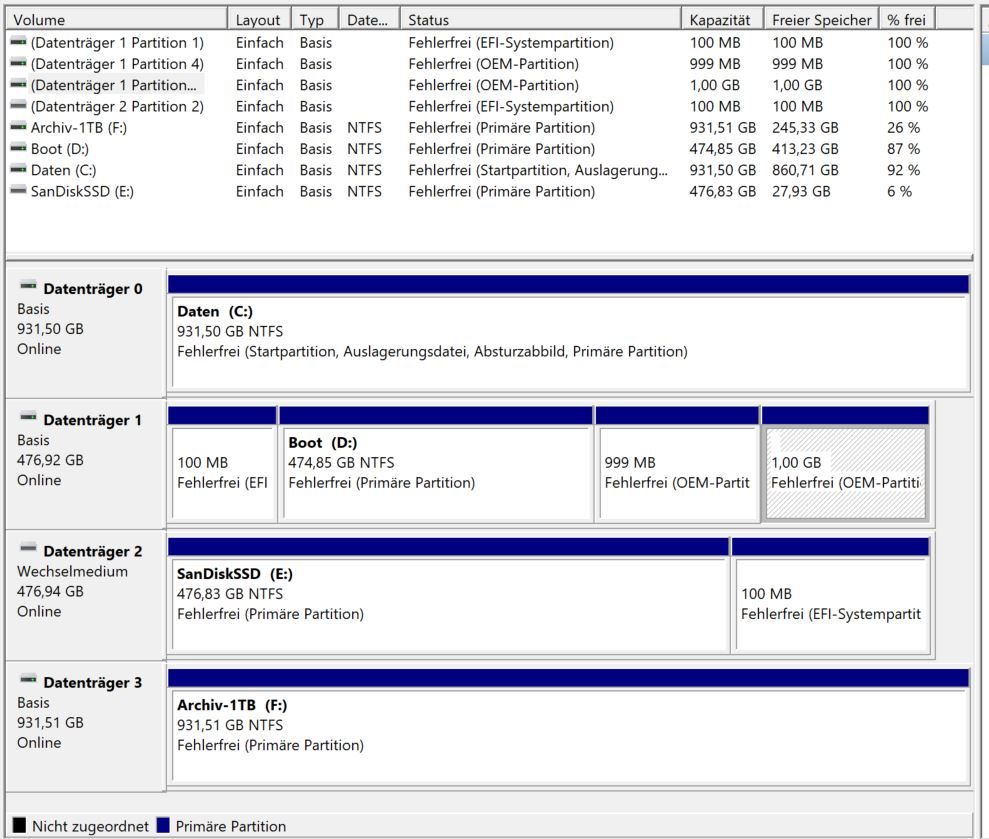
Task: Click the drive icon of the Daten (C:) list row
Action: pos(19,170)
